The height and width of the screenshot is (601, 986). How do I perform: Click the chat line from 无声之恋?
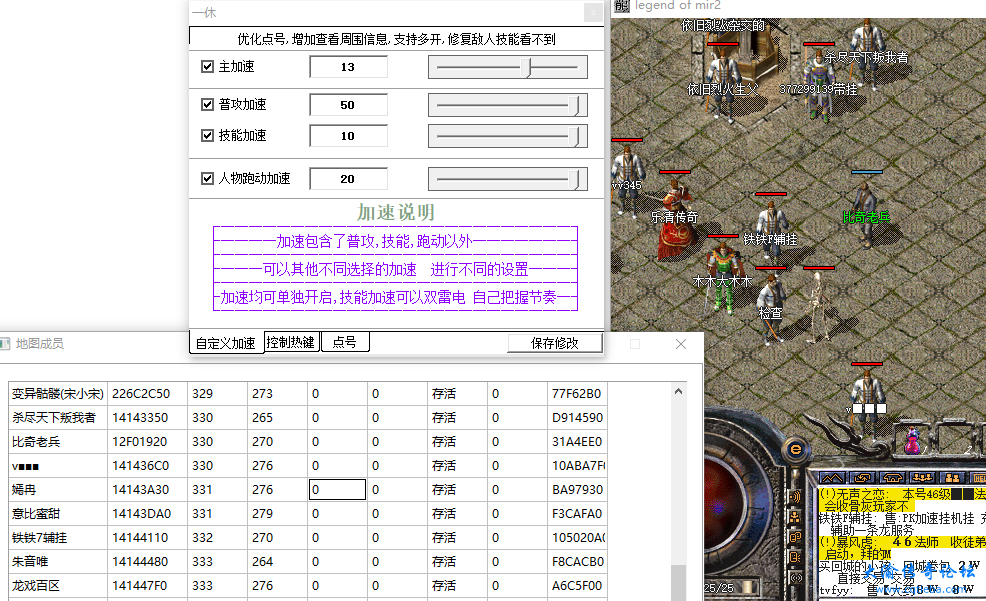902,500
